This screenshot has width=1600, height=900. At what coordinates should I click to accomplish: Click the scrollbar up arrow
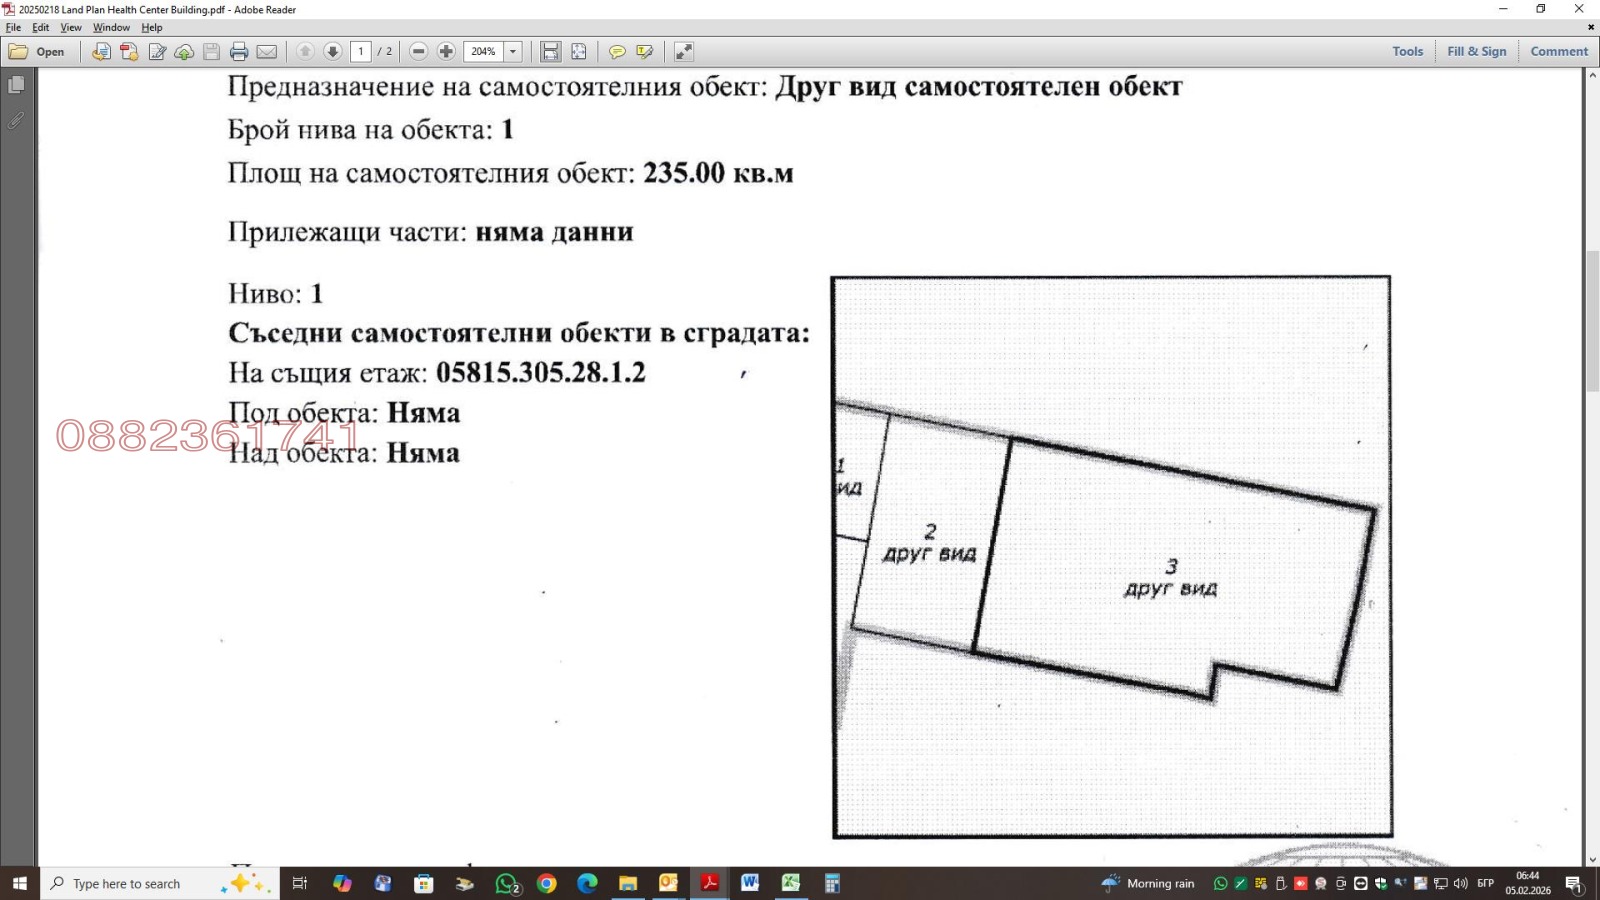[1591, 76]
